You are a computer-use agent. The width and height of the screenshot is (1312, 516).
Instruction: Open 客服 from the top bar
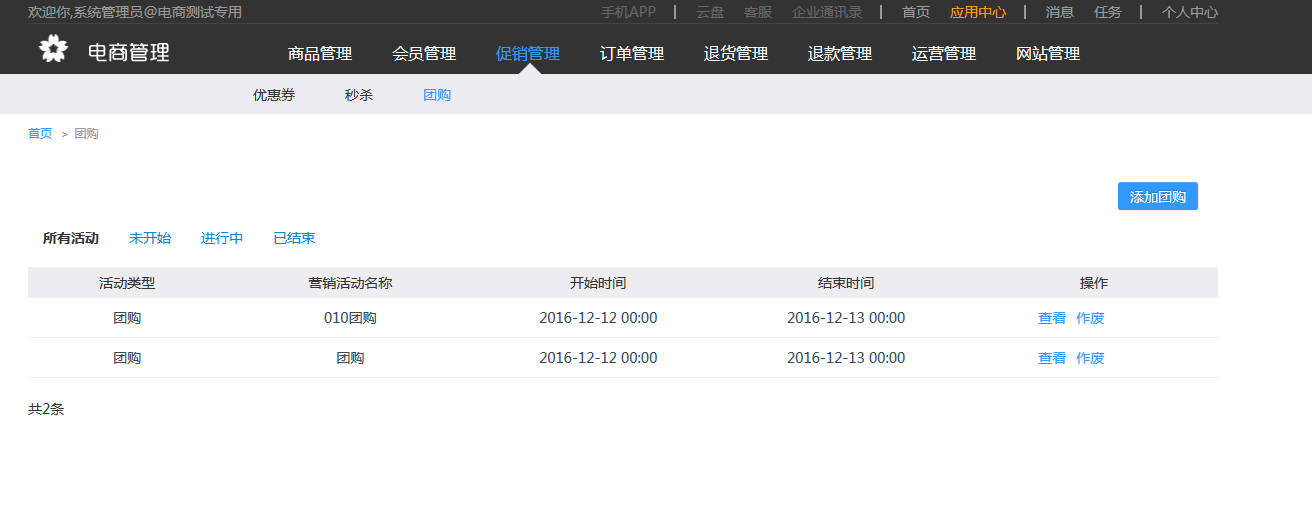758,12
